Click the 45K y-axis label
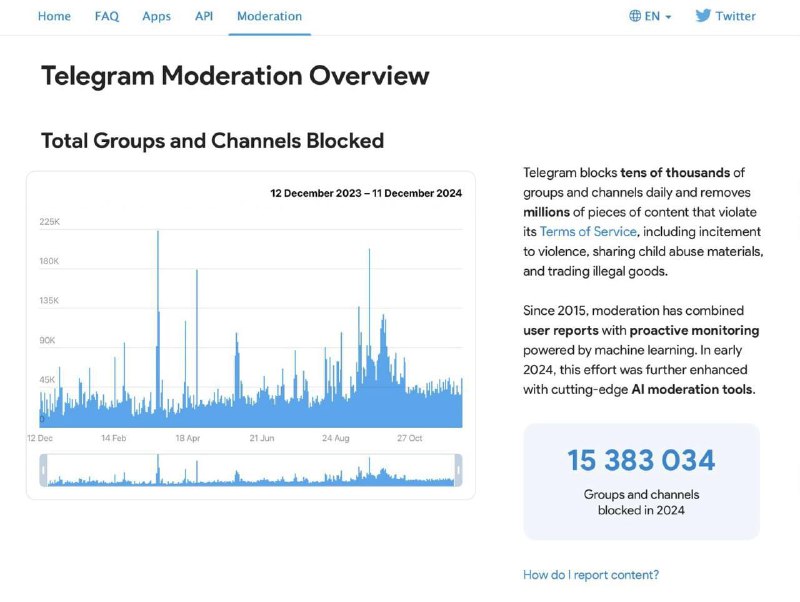 coord(47,380)
